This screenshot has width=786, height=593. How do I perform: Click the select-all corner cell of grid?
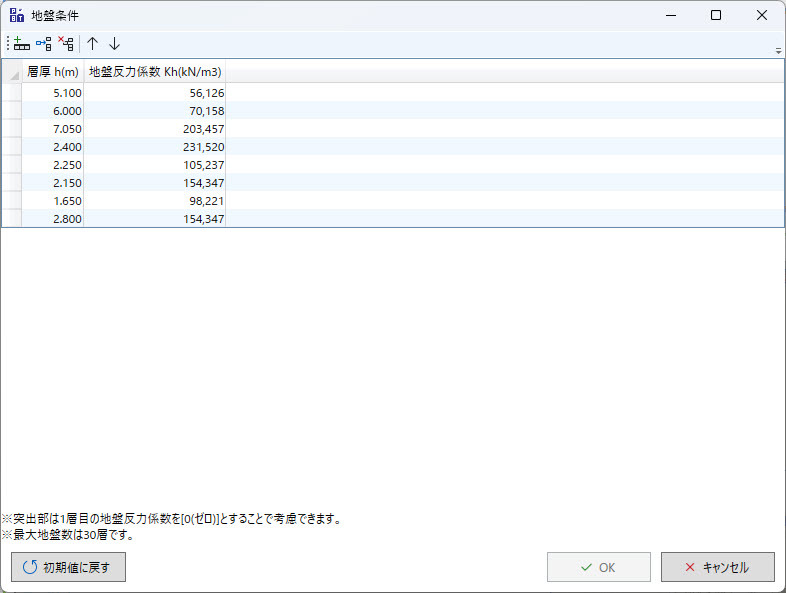coord(11,72)
